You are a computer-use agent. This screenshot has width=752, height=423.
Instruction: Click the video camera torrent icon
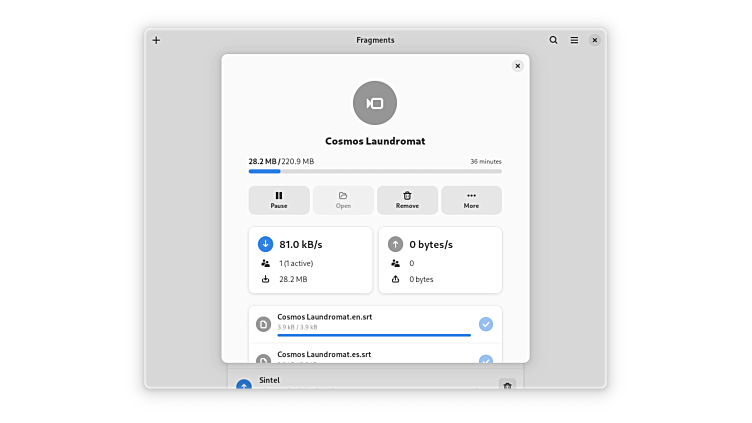375,103
